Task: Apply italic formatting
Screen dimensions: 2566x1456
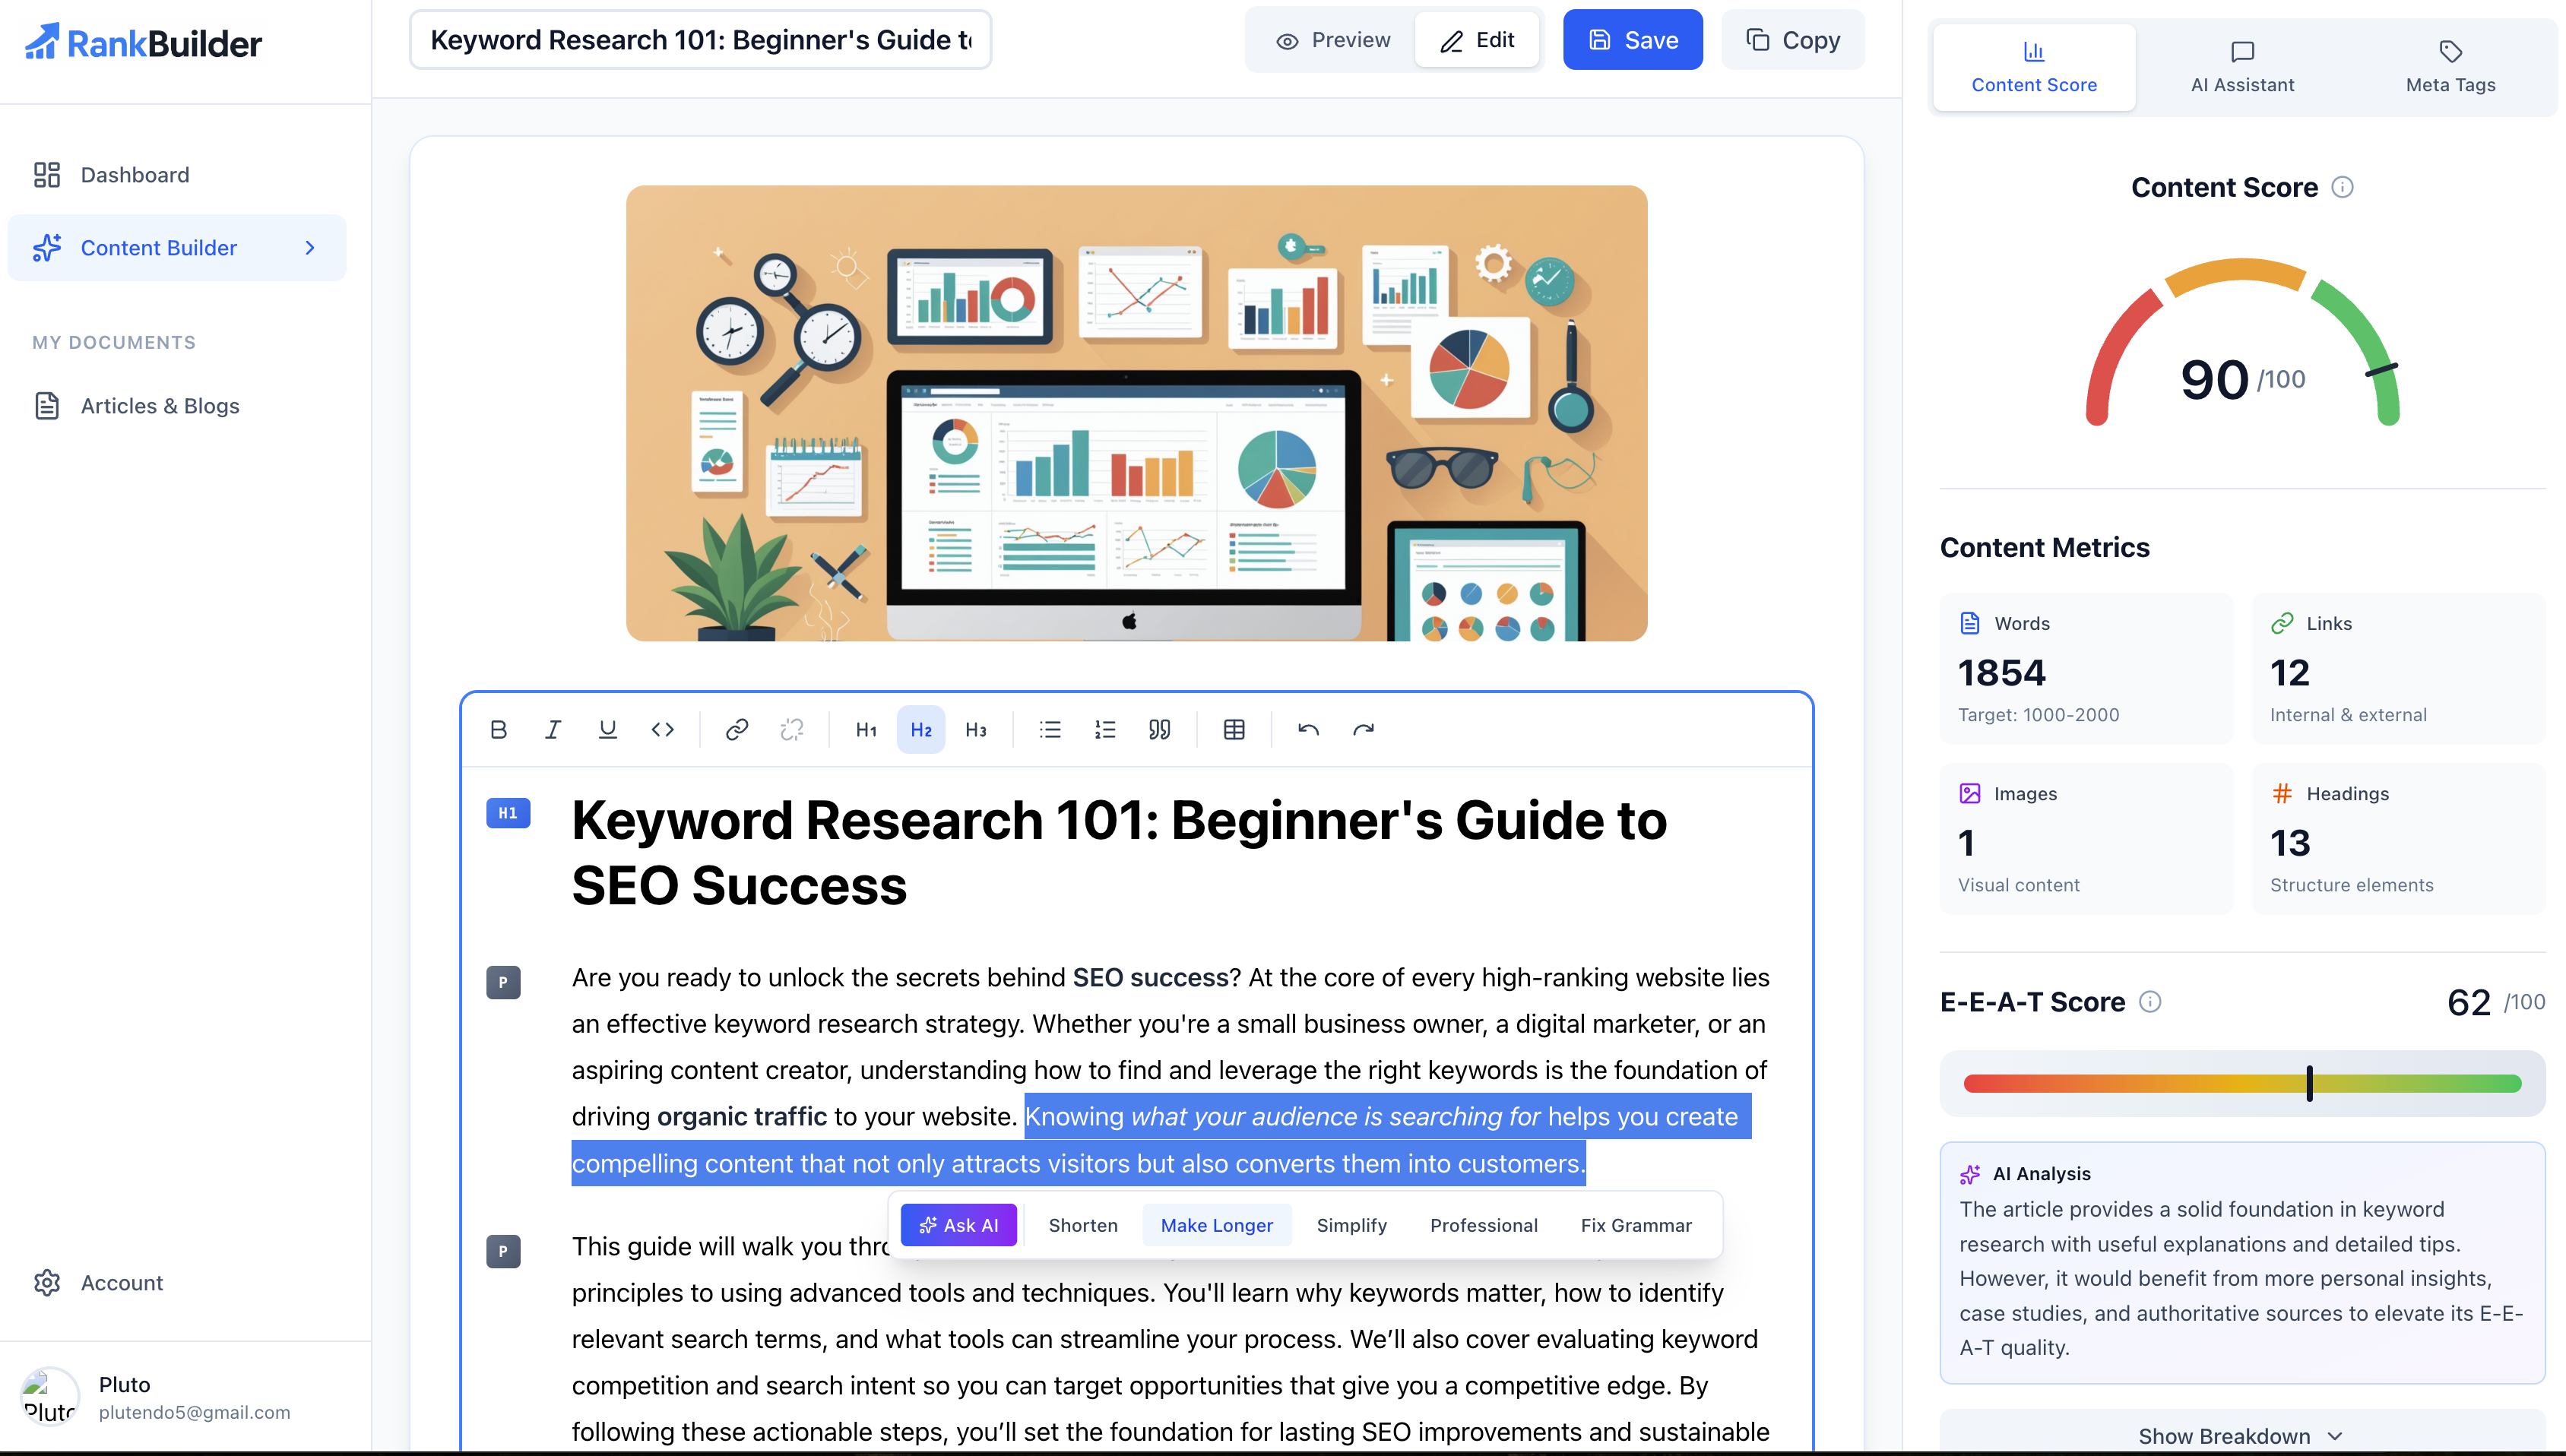Action: [x=553, y=730]
